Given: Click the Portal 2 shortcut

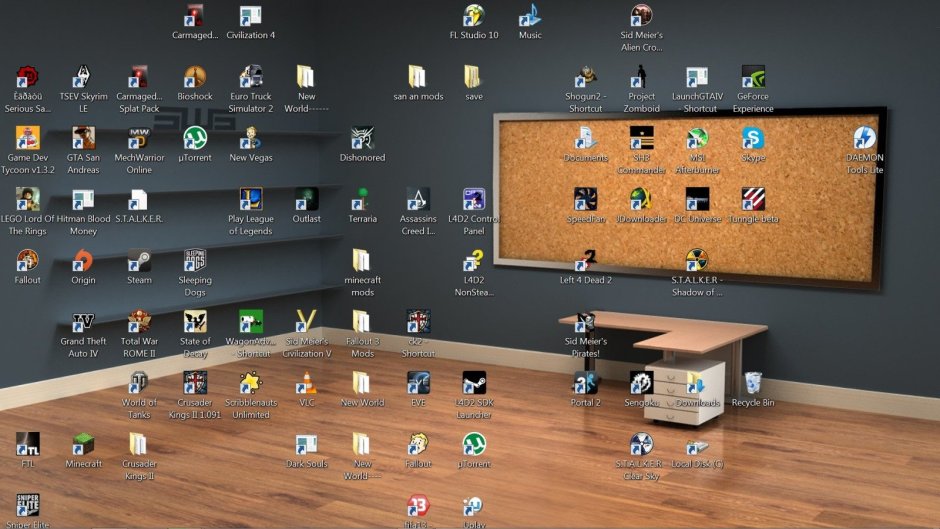Looking at the screenshot, I should (x=586, y=384).
